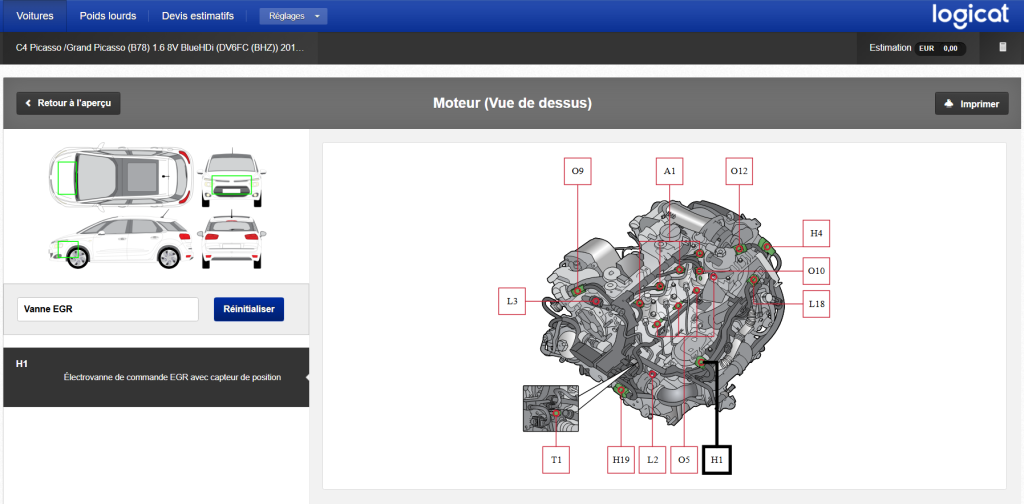Select the car top view thumbnail
Viewport: 1024px width, 504px height.
(116, 177)
